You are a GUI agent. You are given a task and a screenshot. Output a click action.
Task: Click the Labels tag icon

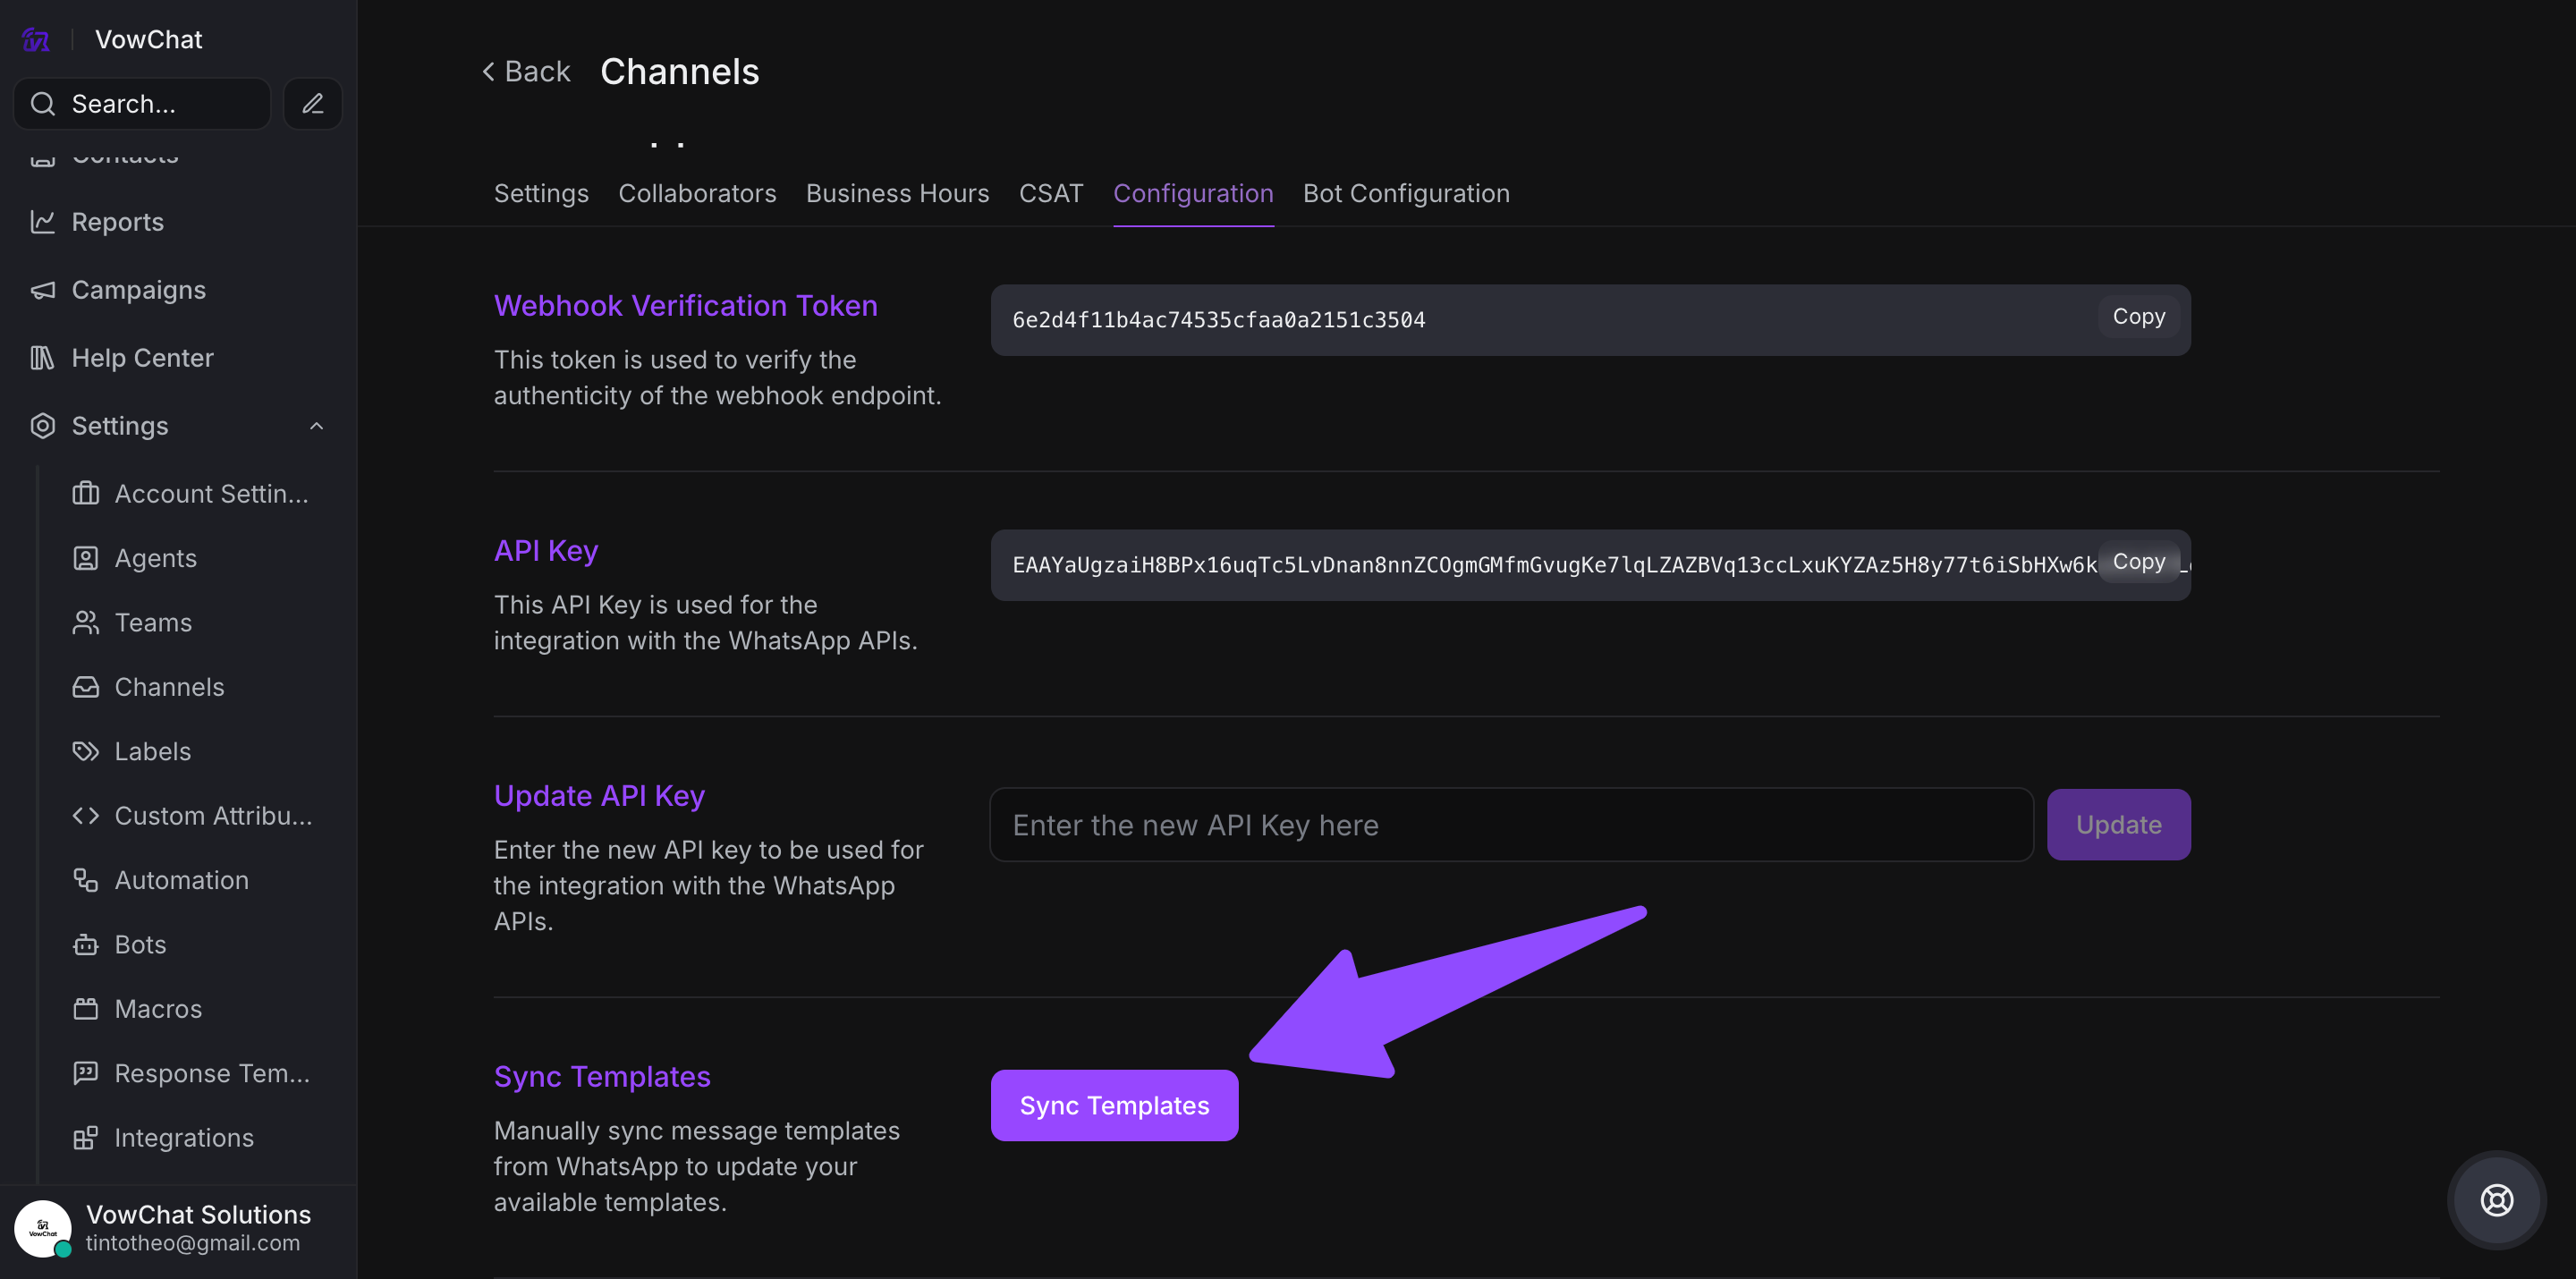[86, 752]
